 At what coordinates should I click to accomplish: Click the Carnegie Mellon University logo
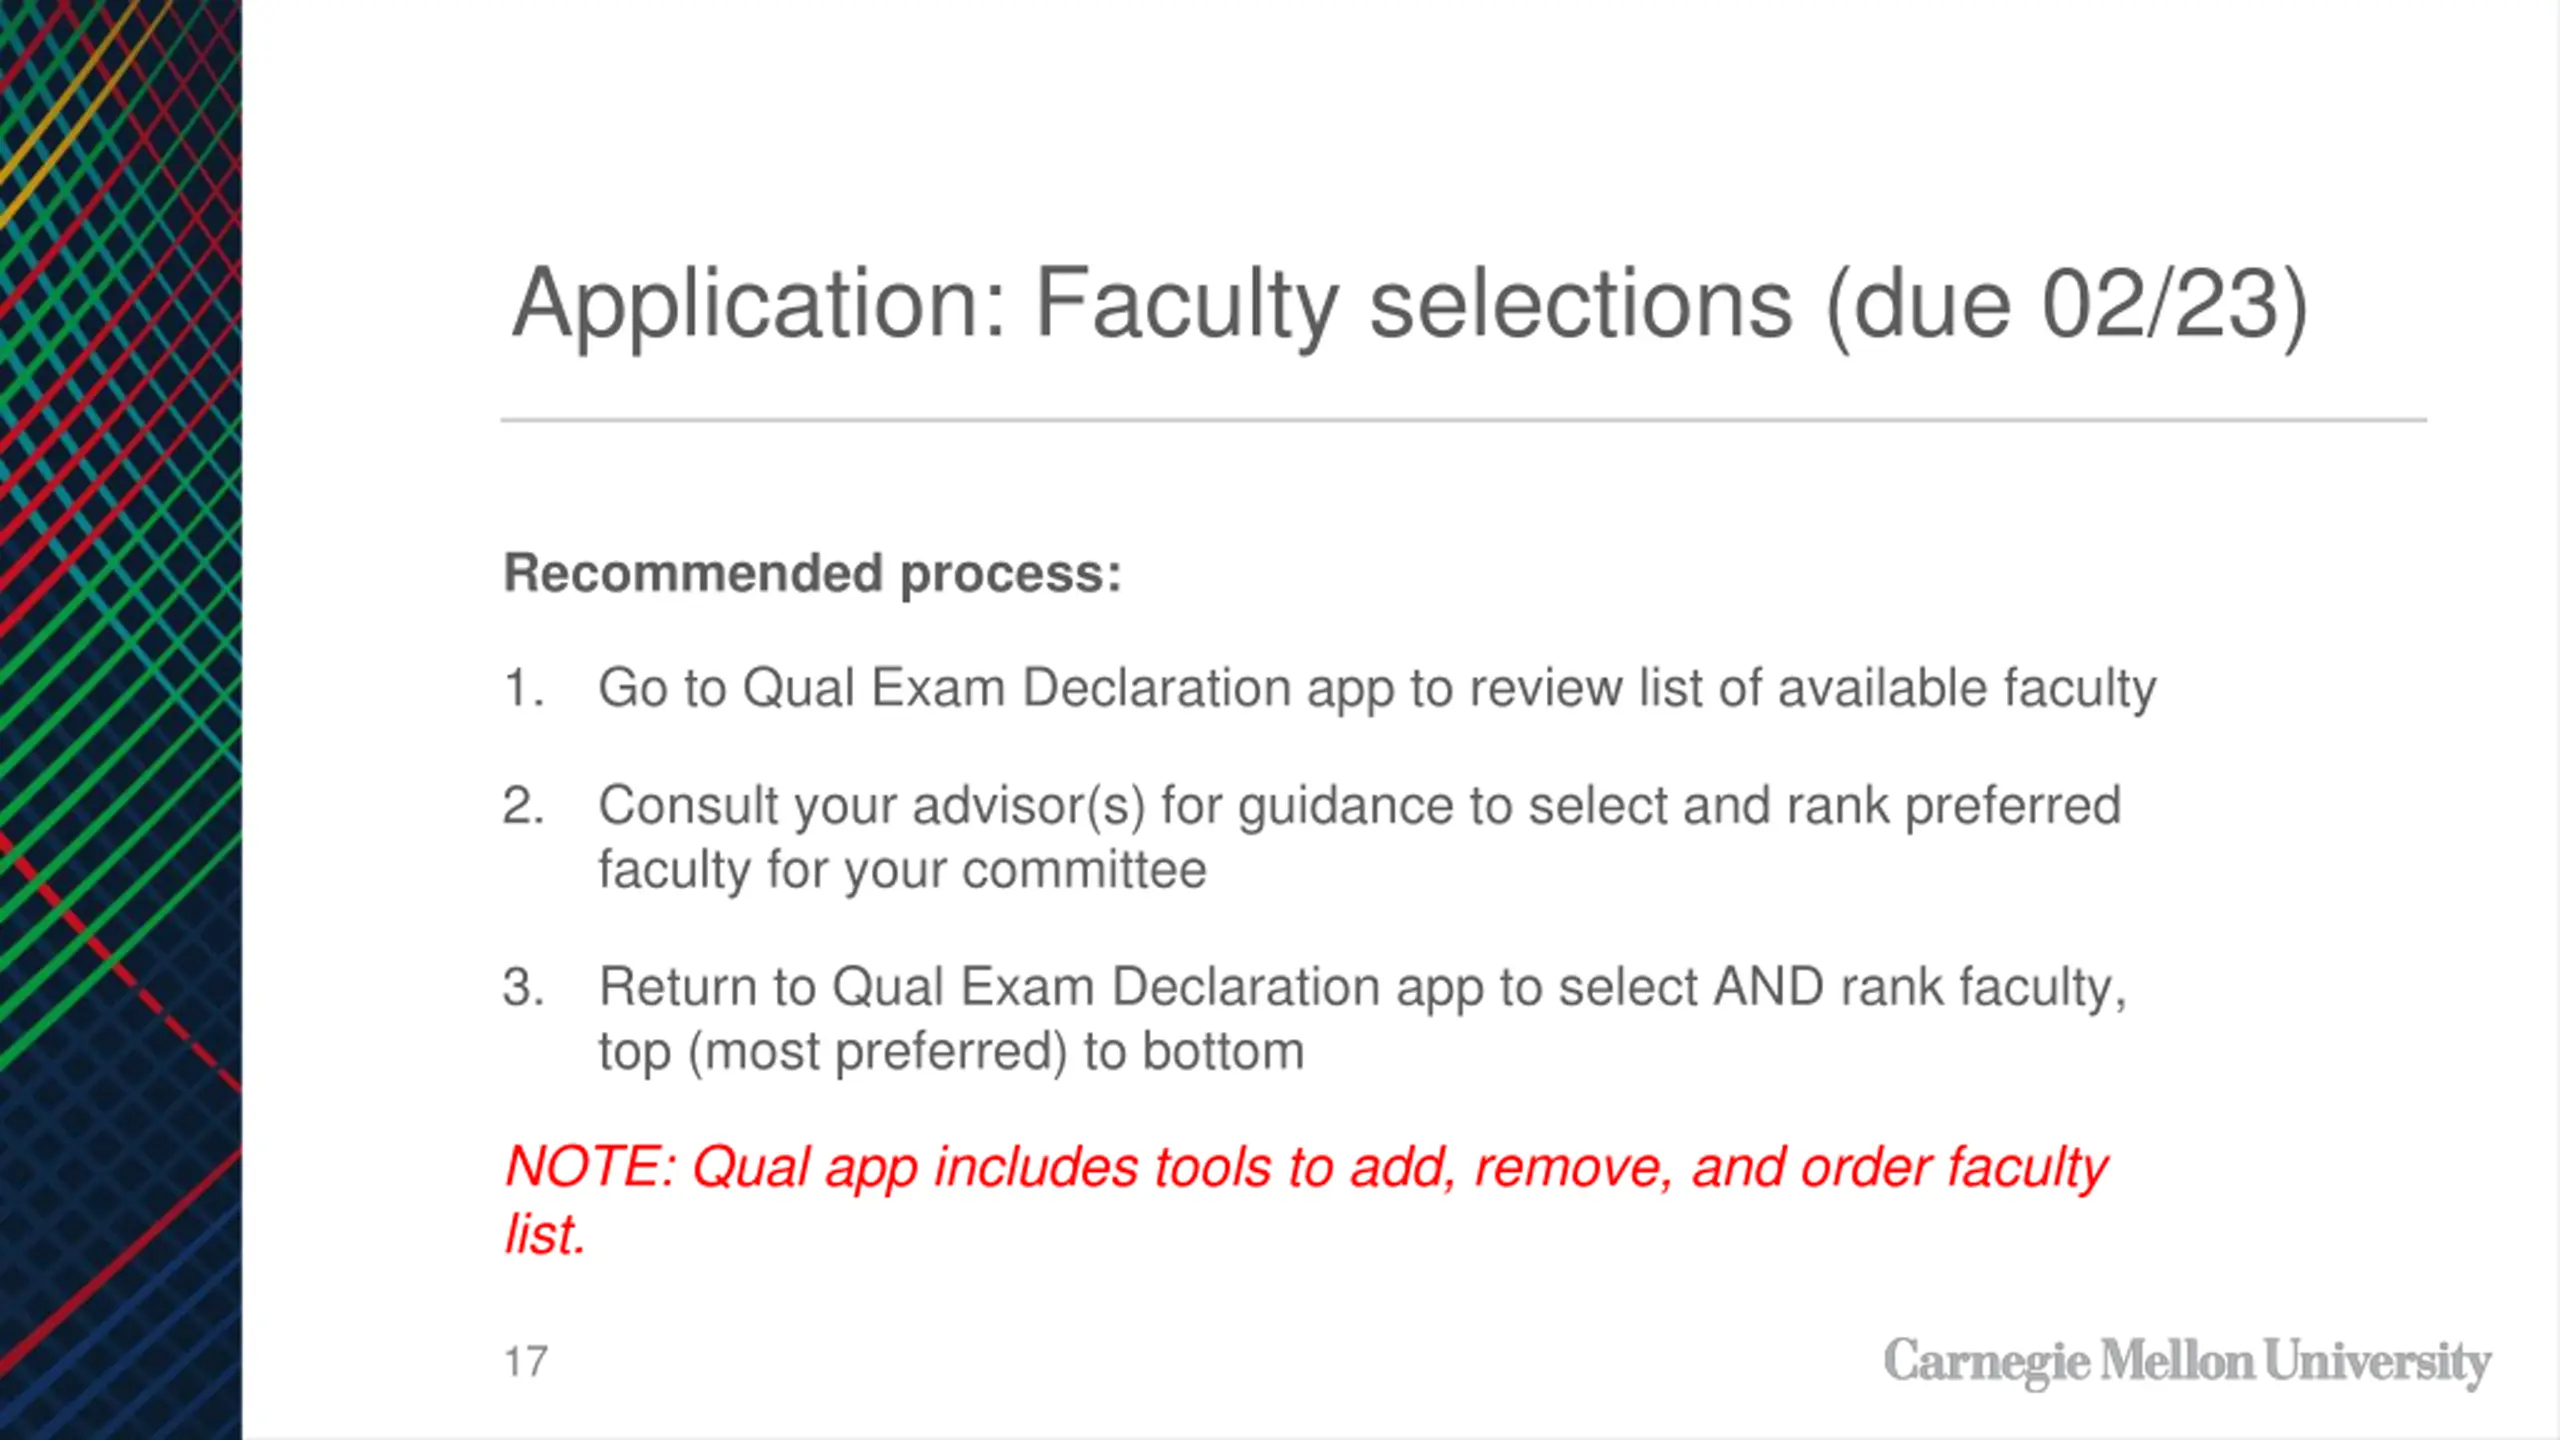pos(2187,1362)
